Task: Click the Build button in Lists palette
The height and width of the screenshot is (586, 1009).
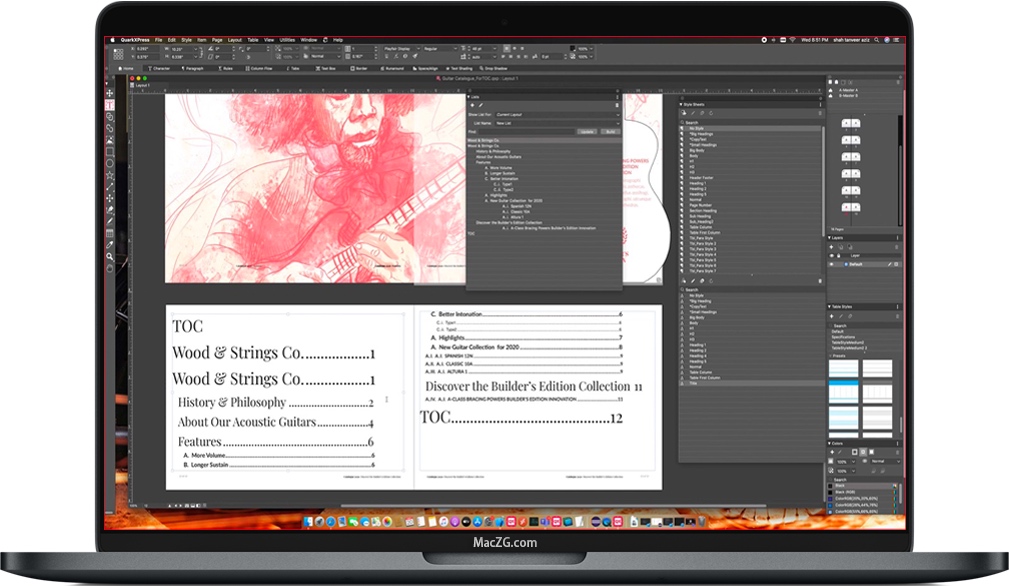Action: click(611, 132)
